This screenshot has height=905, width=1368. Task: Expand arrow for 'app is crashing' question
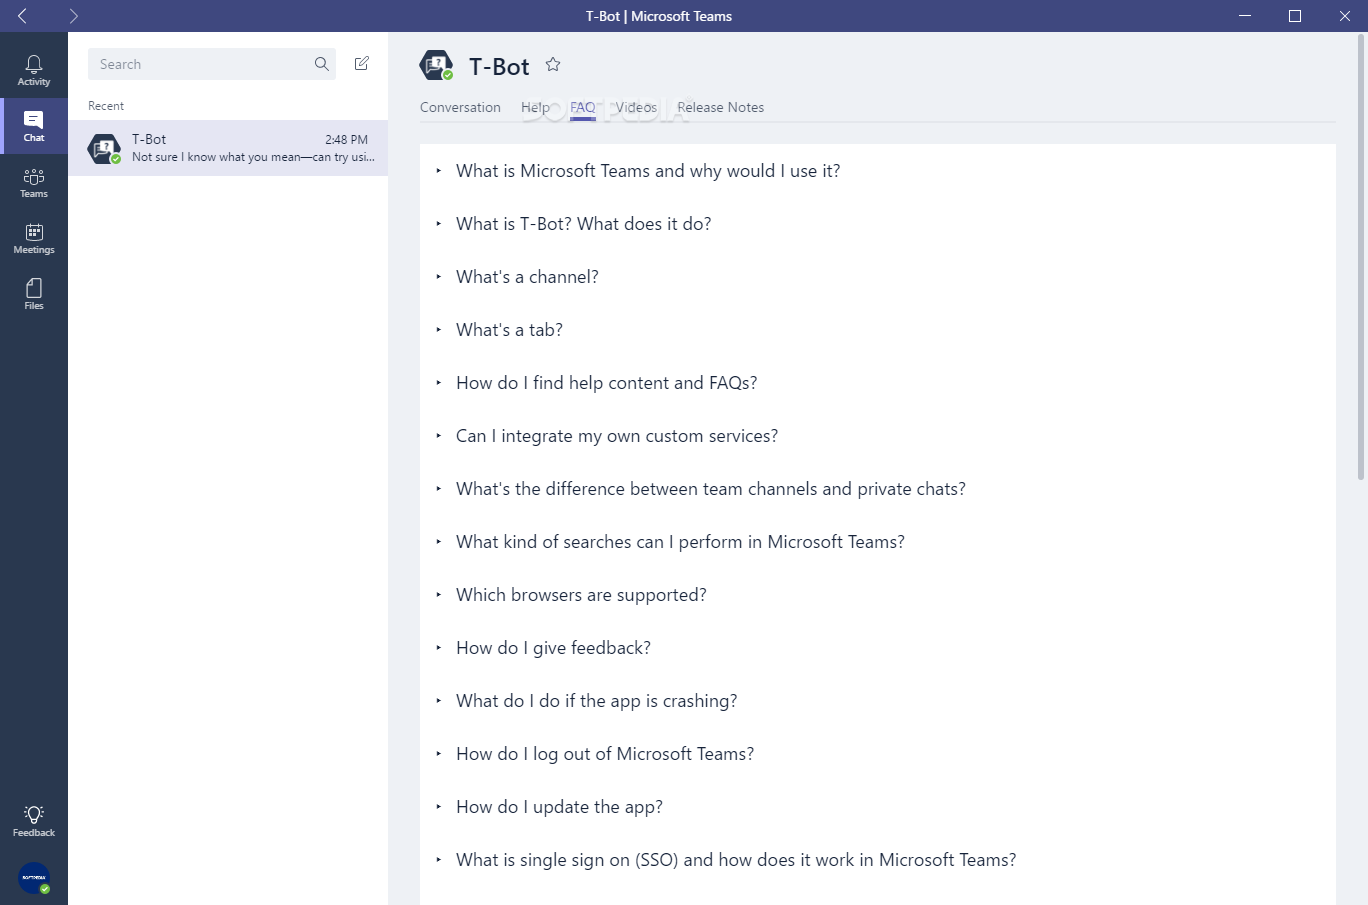coord(439,701)
